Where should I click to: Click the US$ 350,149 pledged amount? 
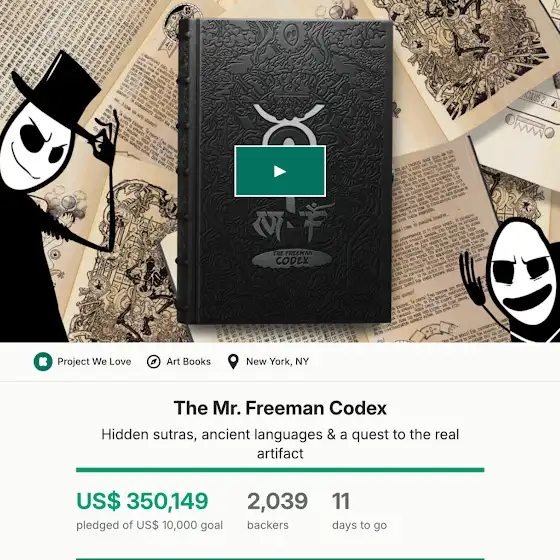142,501
